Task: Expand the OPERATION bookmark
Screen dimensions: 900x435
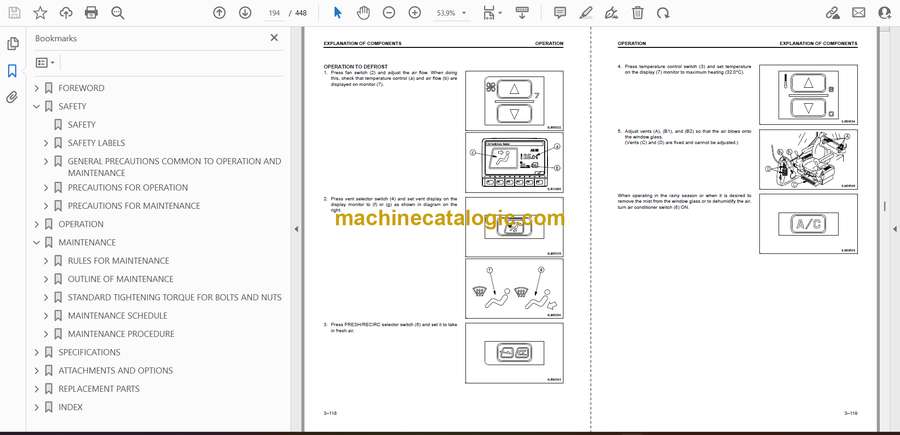Action: pyautogui.click(x=37, y=224)
